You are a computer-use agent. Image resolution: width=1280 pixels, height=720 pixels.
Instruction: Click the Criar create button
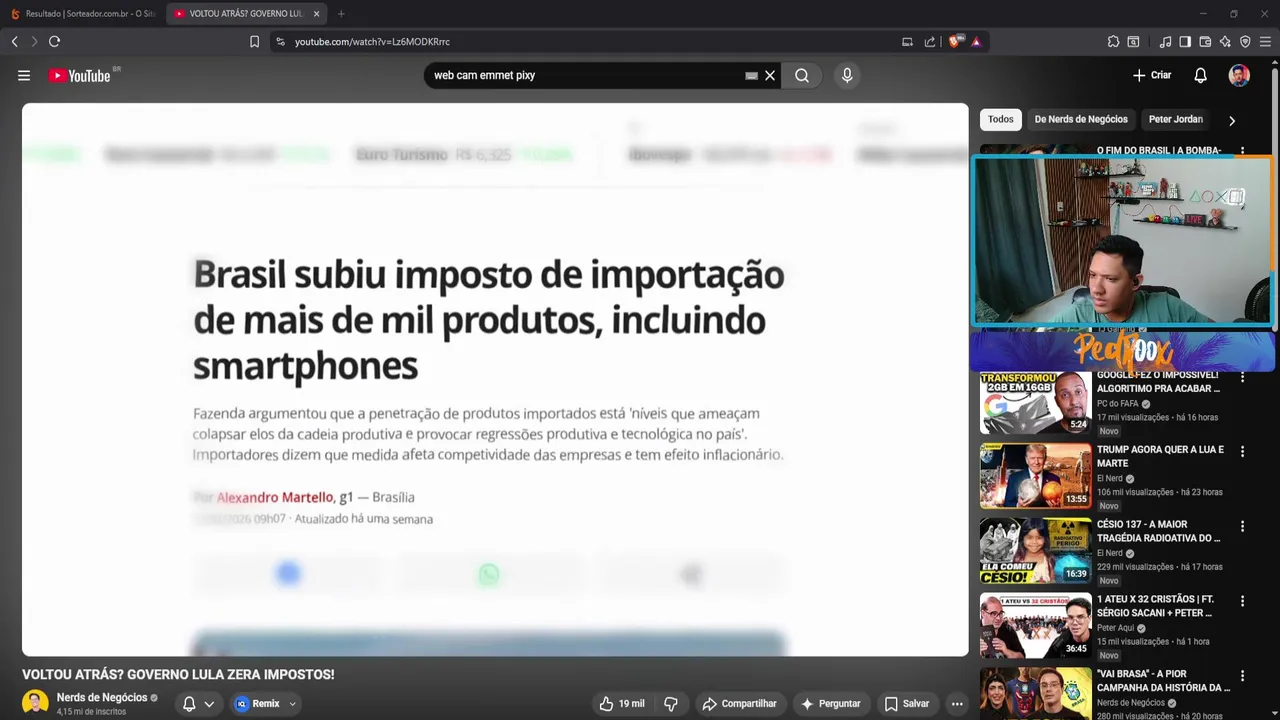point(1152,75)
